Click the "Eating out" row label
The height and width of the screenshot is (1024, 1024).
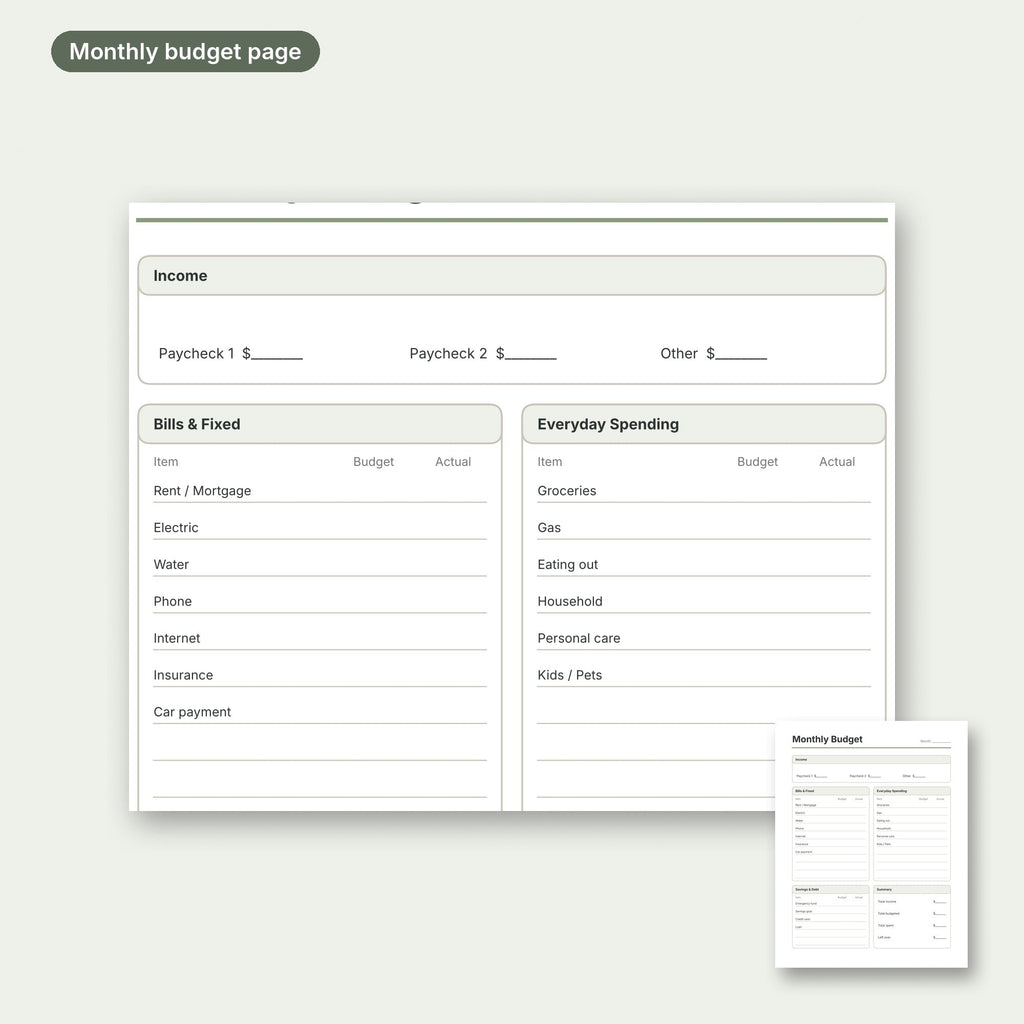point(568,564)
